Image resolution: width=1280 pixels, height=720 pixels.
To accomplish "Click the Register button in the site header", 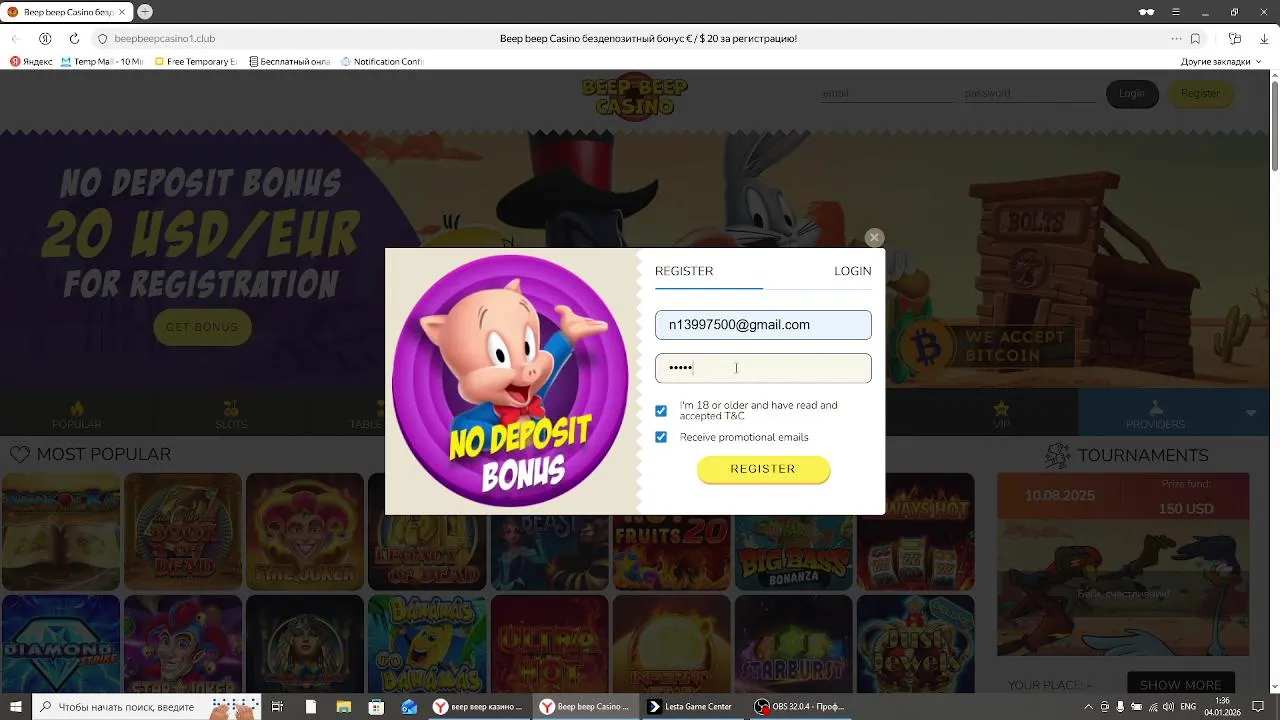I will [1200, 94].
